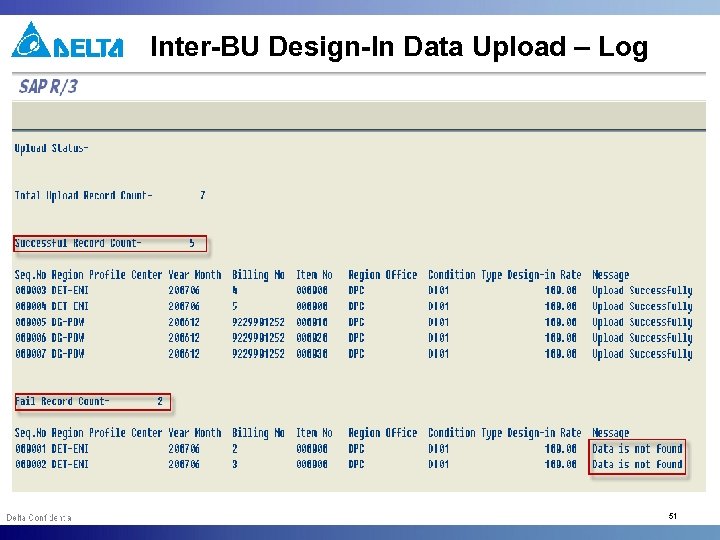Click Design-in Rate header in successful records table
720x540 pixels.
[544, 275]
